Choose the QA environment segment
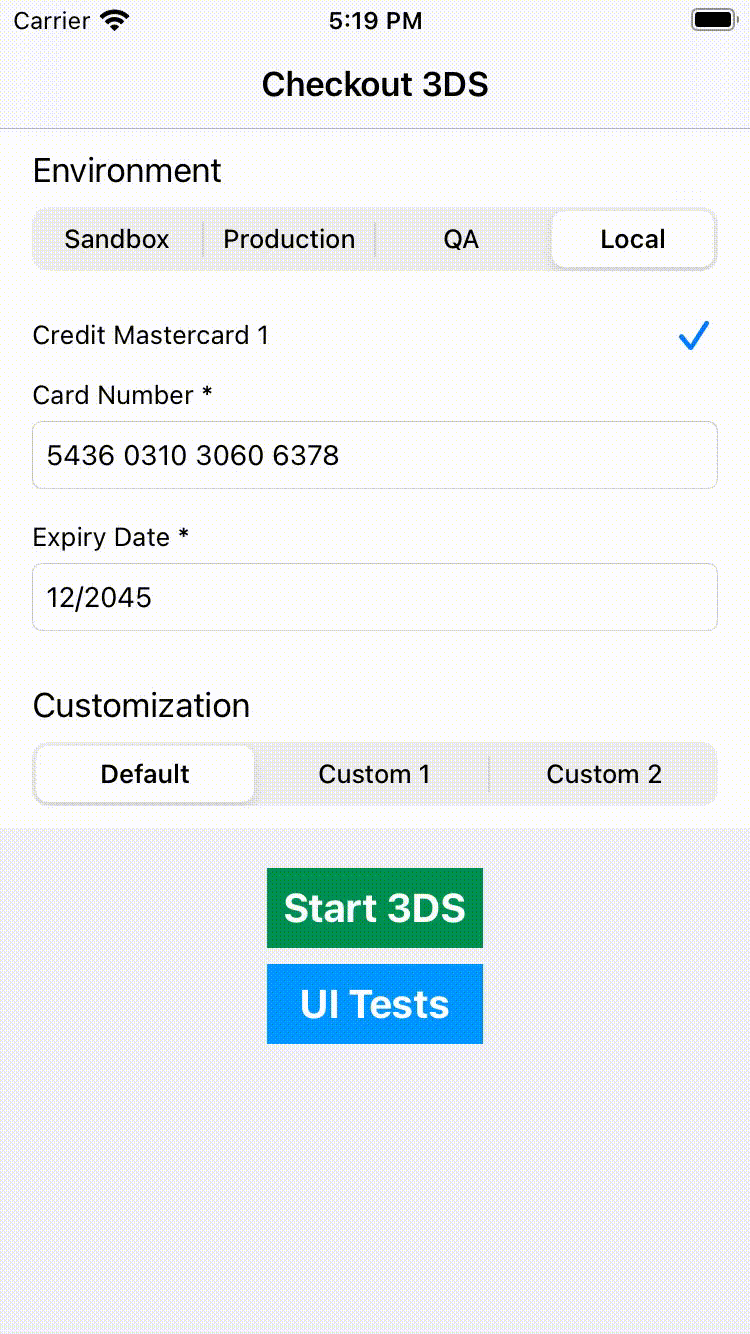This screenshot has width=750, height=1334. (x=461, y=239)
